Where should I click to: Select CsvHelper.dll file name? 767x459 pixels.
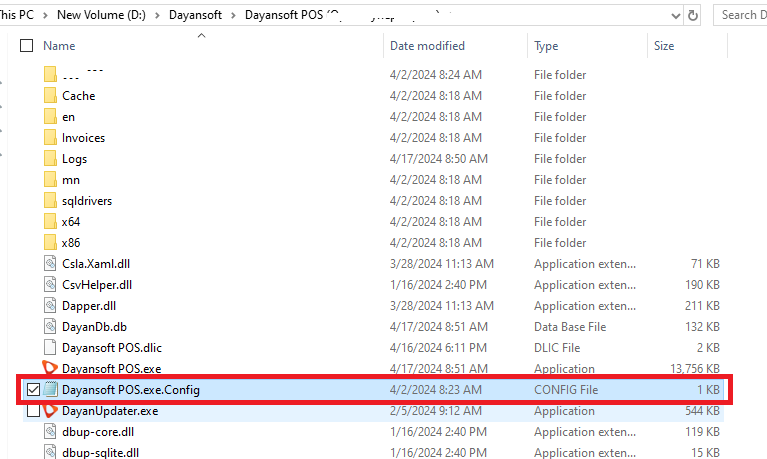coord(97,285)
